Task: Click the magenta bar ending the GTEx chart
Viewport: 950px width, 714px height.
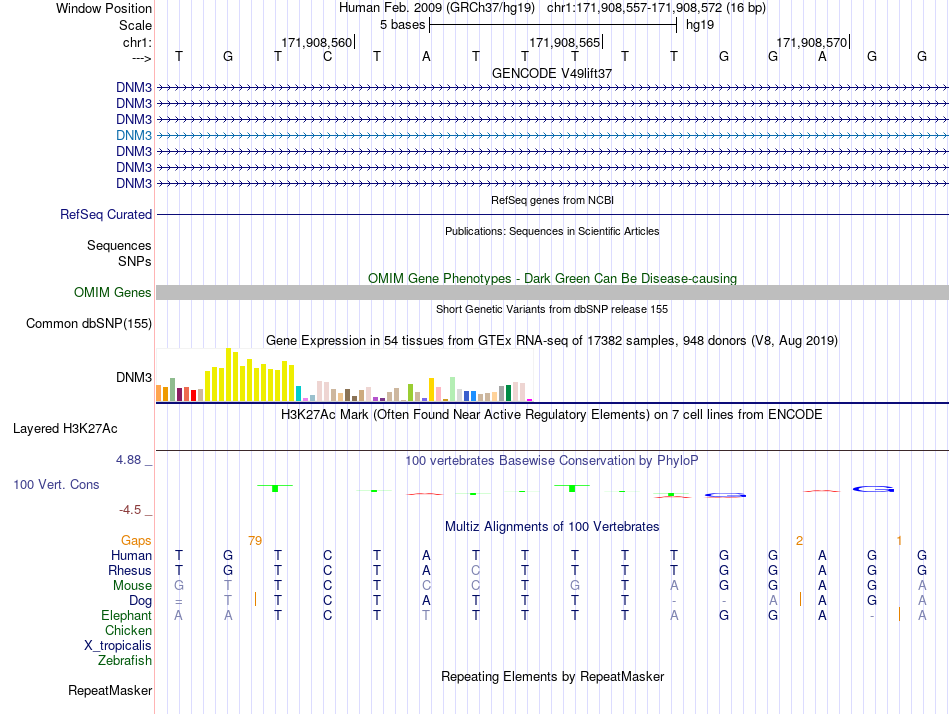Action: pos(530,400)
